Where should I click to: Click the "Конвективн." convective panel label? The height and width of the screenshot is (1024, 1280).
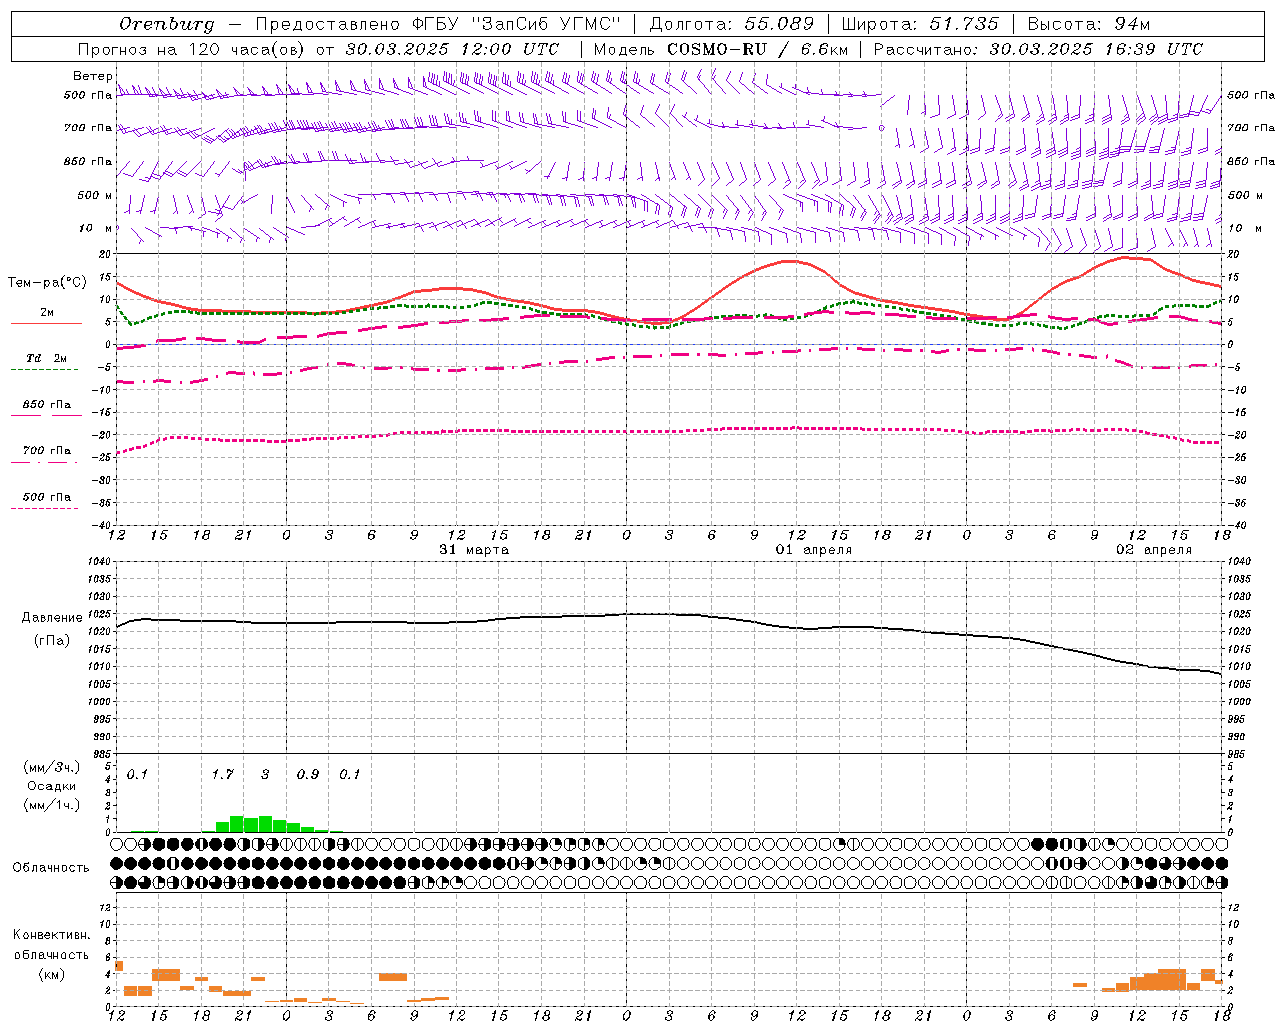point(52,935)
